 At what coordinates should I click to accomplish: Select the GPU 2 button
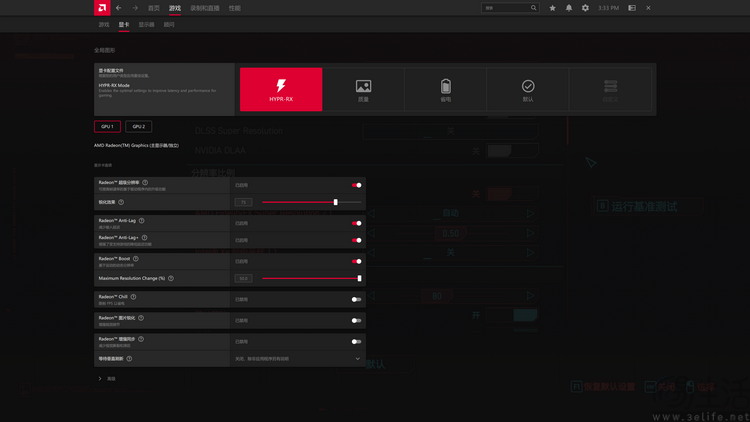coord(139,126)
